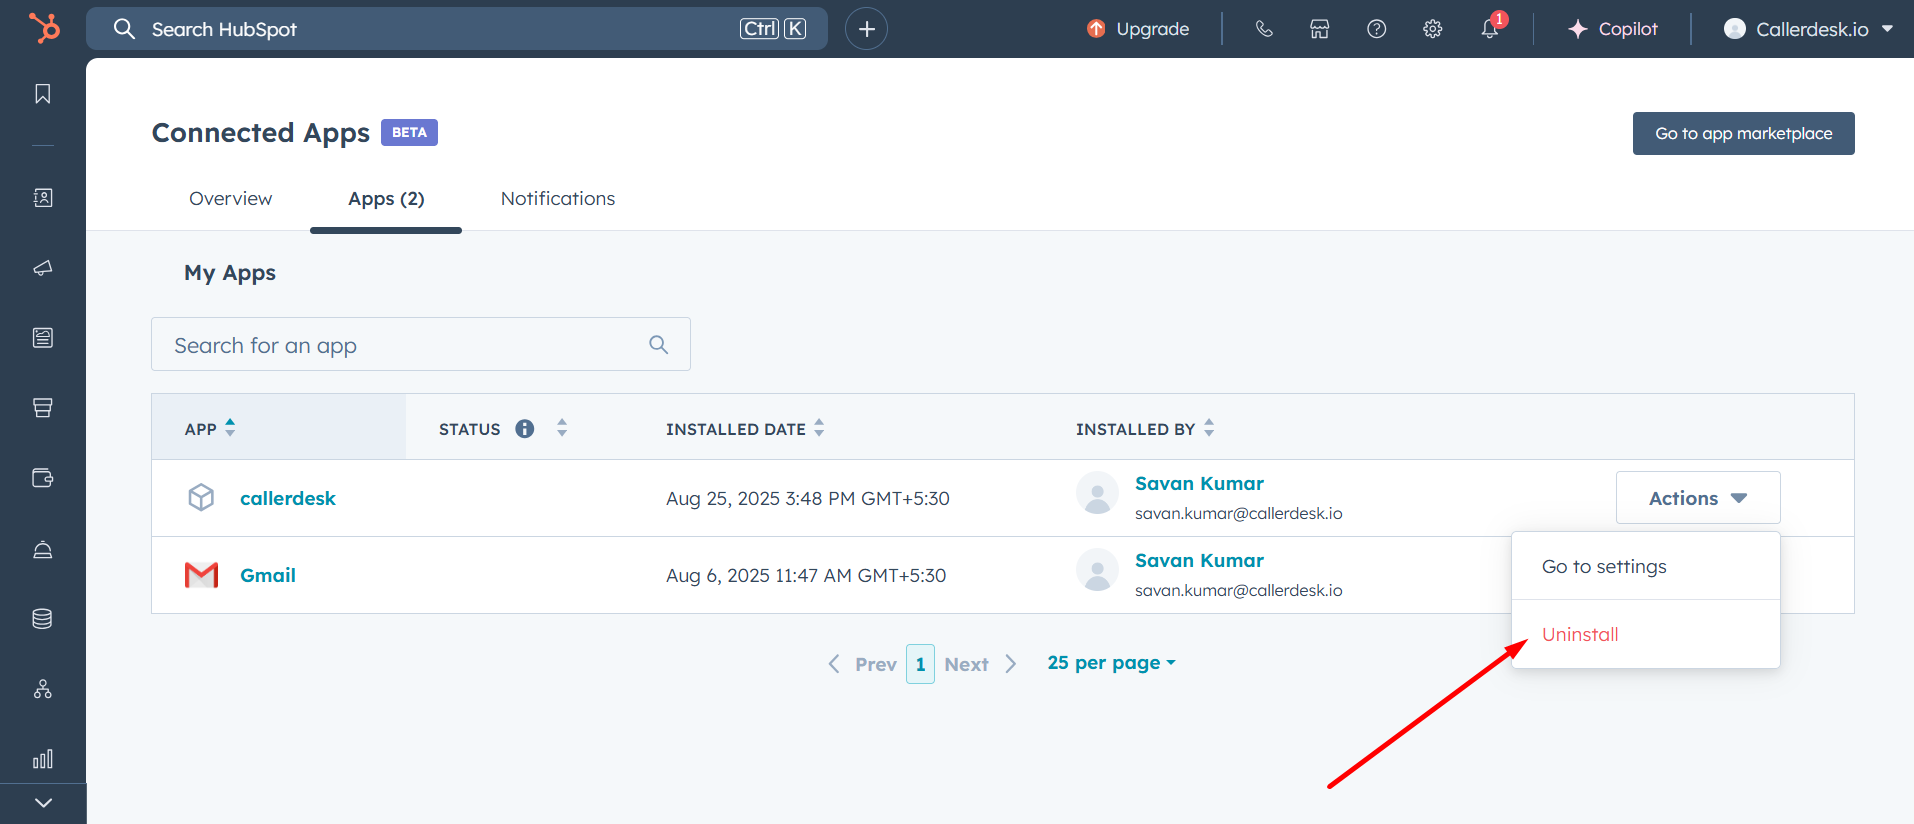Click the callerdesk cube icon
The height and width of the screenshot is (824, 1914).
coord(201,497)
